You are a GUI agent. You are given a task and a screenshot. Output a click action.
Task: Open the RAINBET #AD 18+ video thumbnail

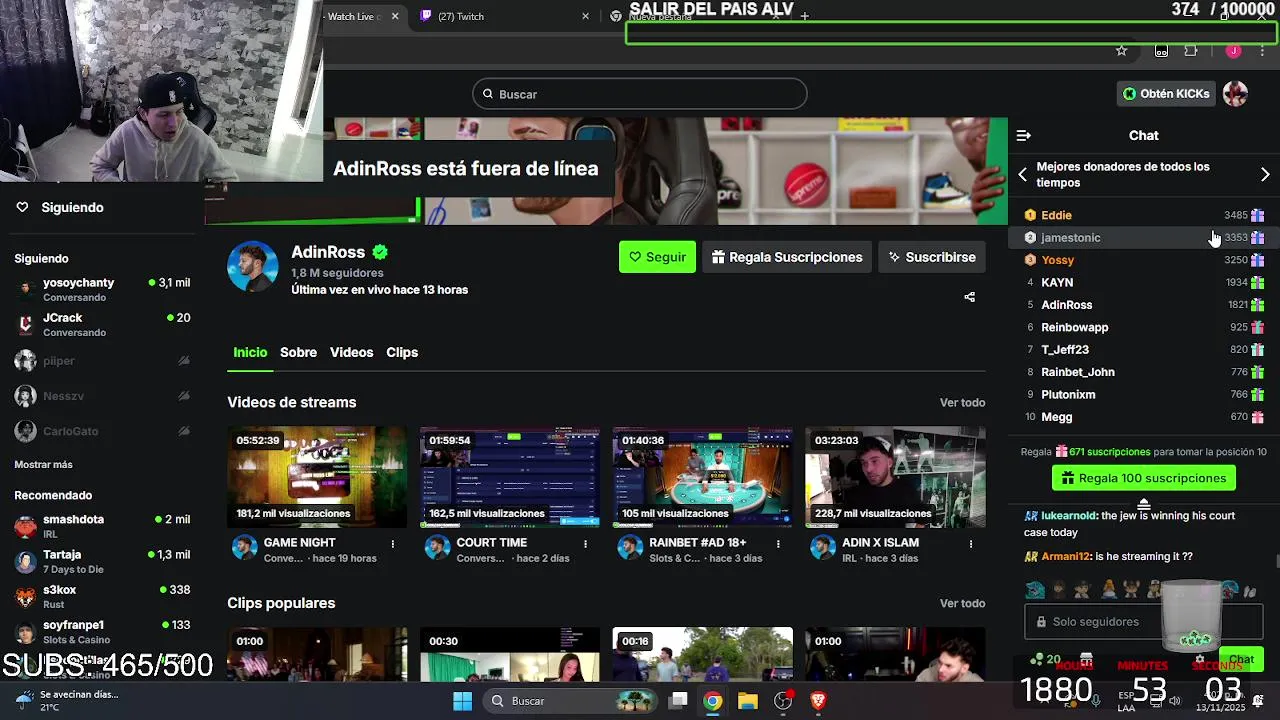click(x=703, y=477)
